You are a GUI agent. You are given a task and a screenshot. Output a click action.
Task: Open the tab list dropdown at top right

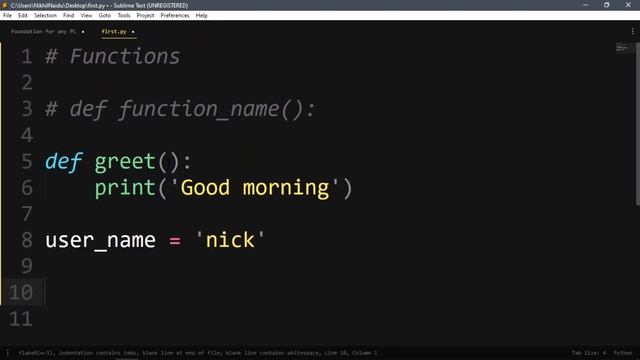(633, 31)
